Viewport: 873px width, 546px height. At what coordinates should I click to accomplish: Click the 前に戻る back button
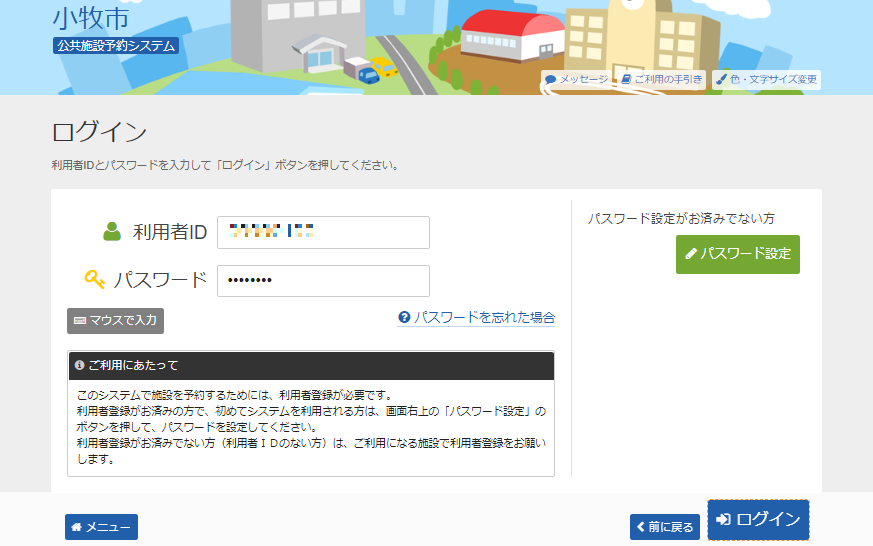(x=665, y=527)
